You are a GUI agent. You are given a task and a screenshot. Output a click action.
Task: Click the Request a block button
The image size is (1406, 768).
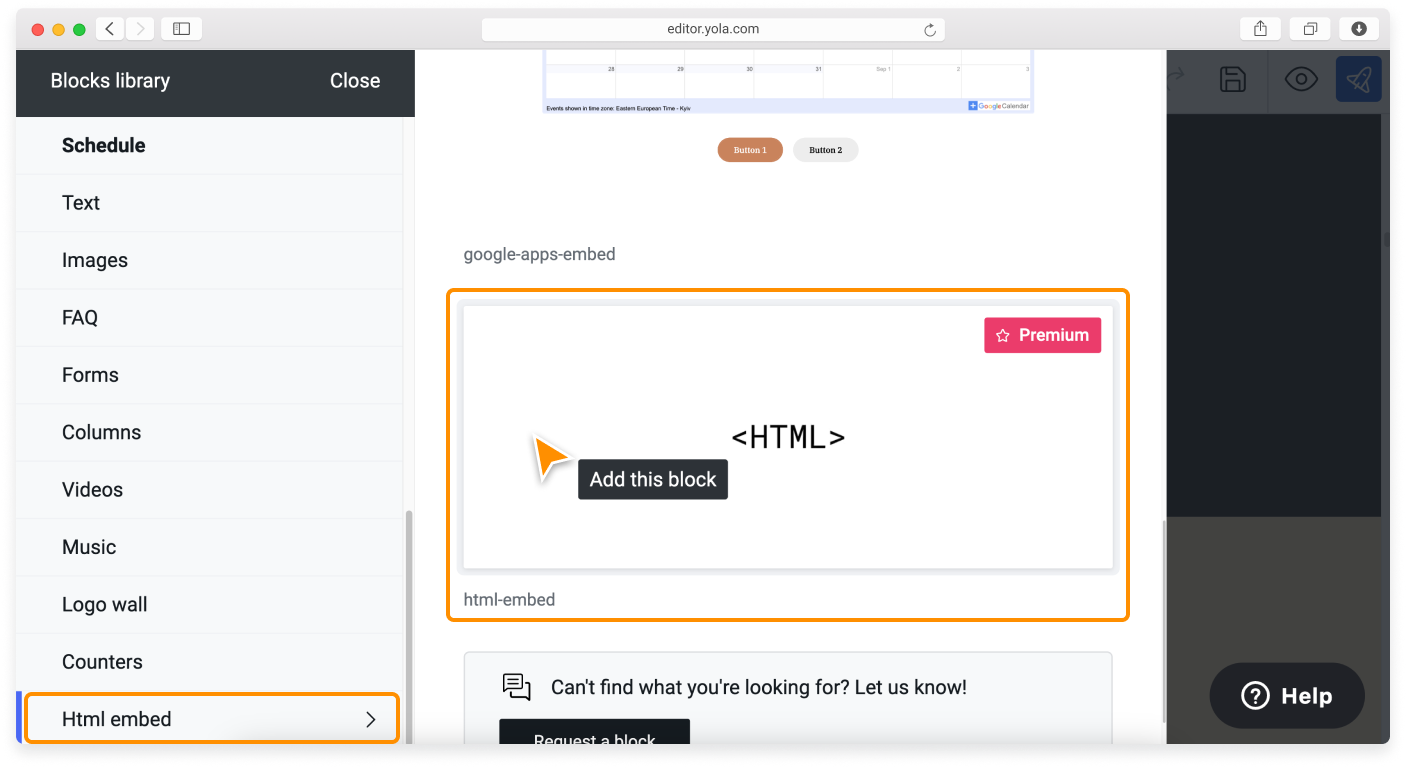(594, 737)
